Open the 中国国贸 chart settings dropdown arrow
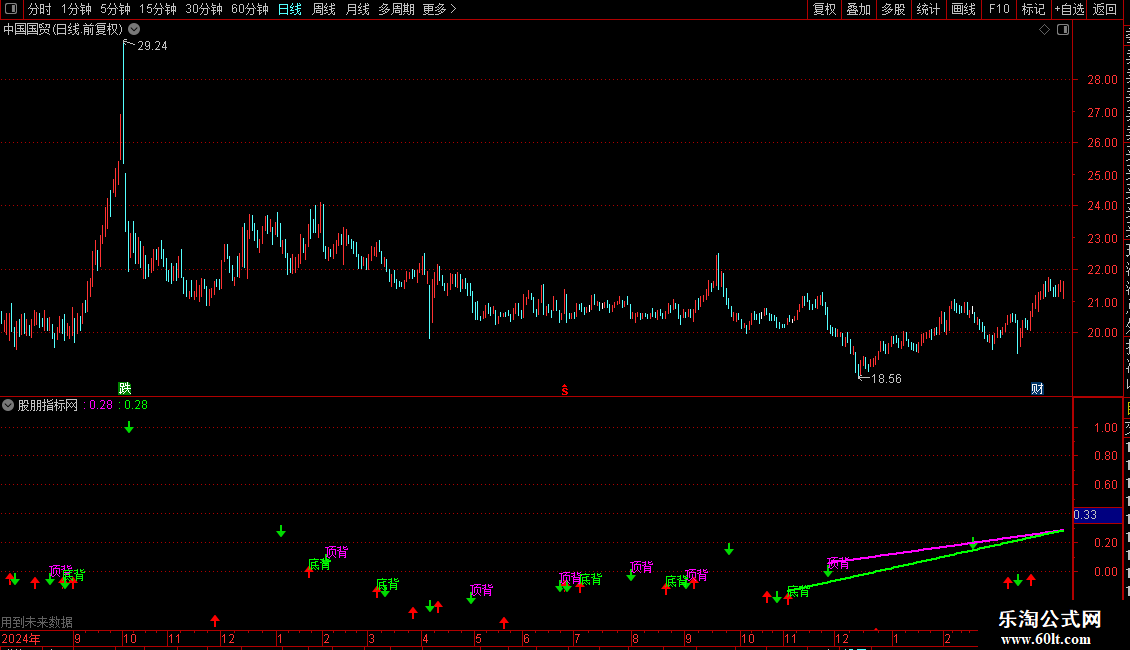Viewport: 1130px width, 650px height. point(134,29)
